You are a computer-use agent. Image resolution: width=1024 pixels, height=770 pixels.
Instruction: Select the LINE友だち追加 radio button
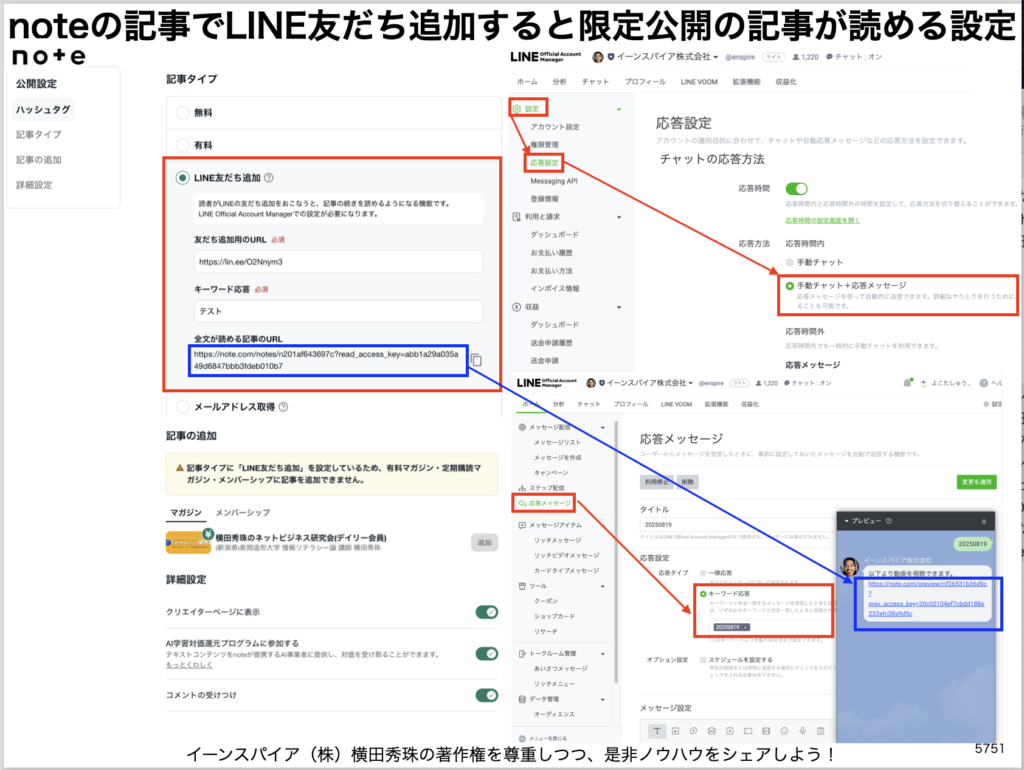coord(183,178)
